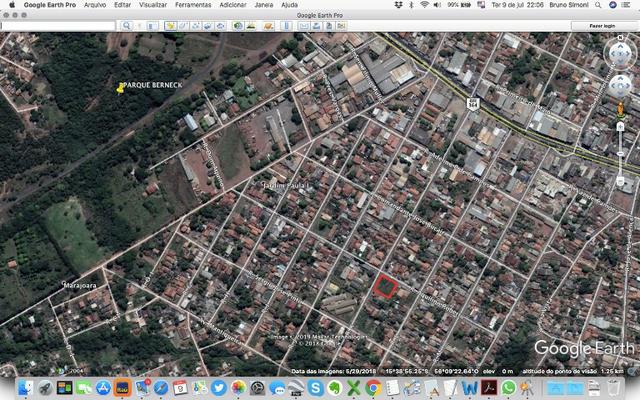The image size is (640, 400).
Task: Open App Store from the Dock
Action: 103,388
